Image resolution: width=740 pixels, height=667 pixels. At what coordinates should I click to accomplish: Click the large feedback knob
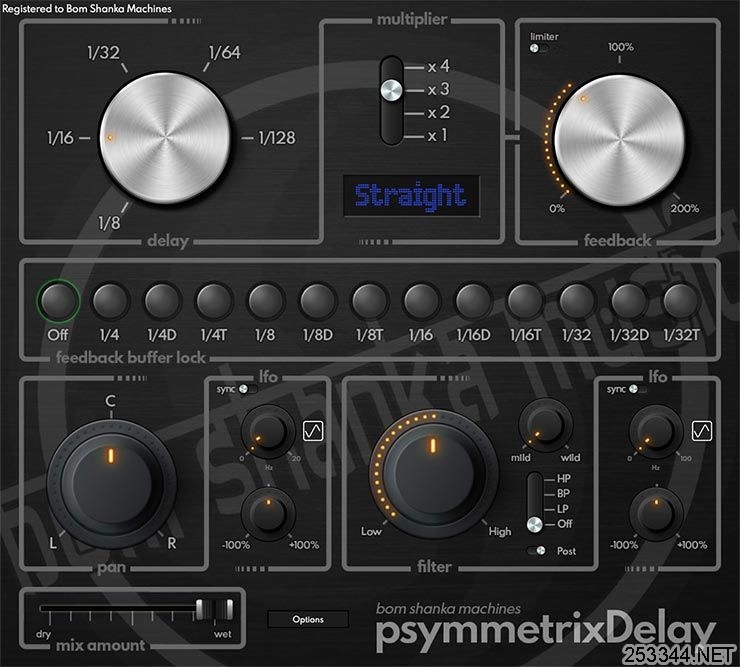pos(619,140)
